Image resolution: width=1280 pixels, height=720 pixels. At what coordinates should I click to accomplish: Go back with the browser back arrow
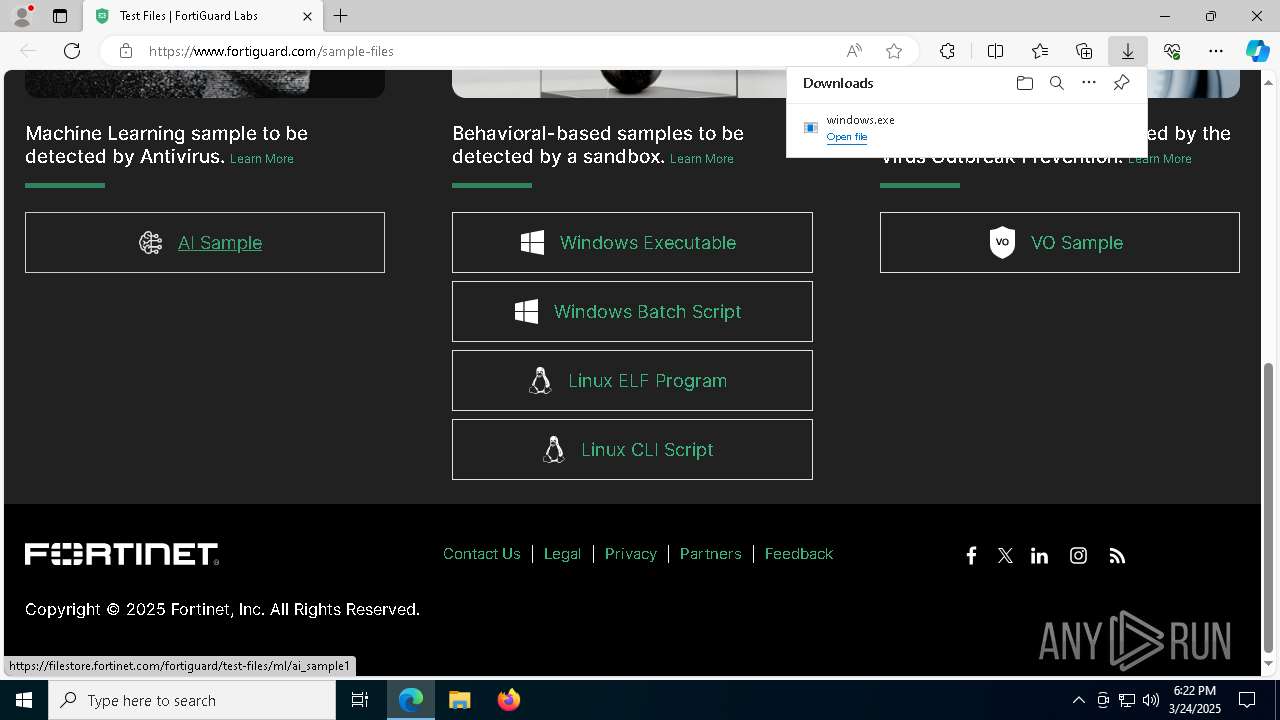(28, 51)
